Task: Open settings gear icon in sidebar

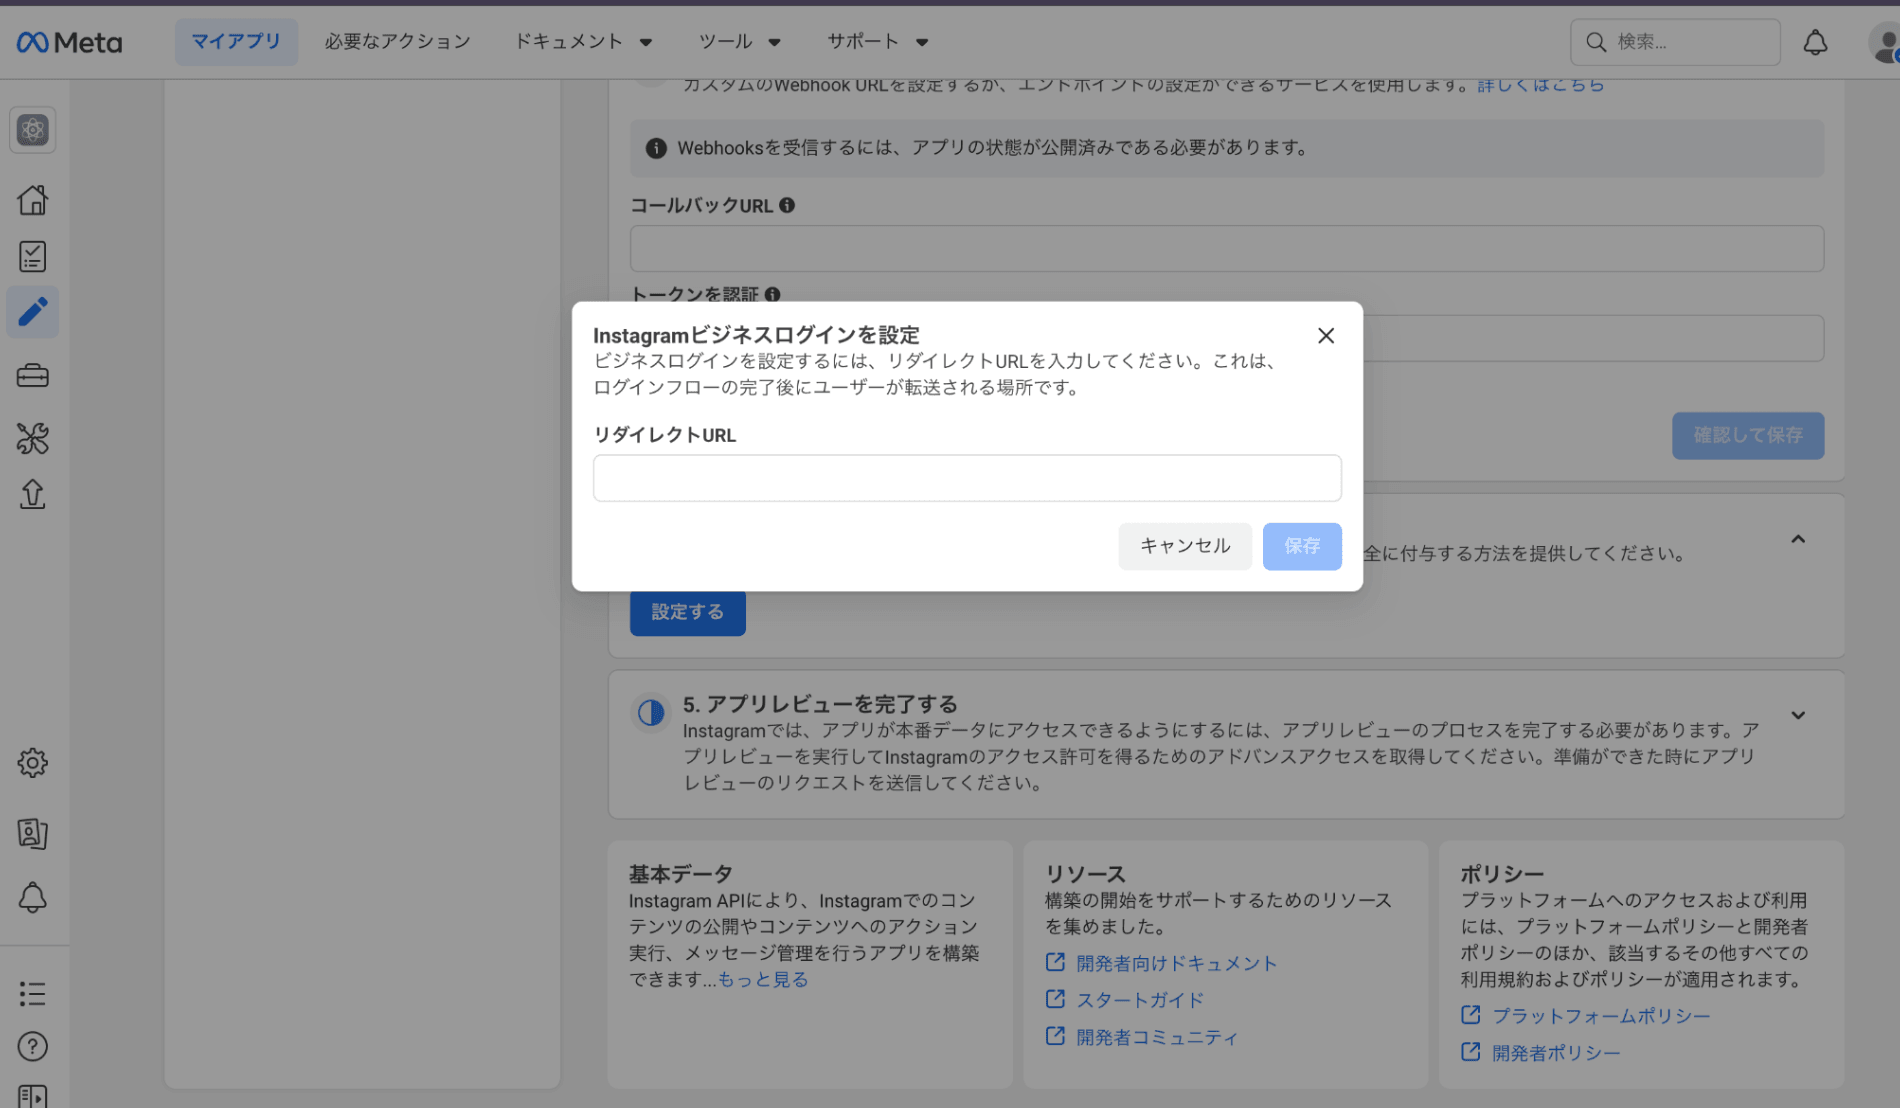Action: point(32,763)
